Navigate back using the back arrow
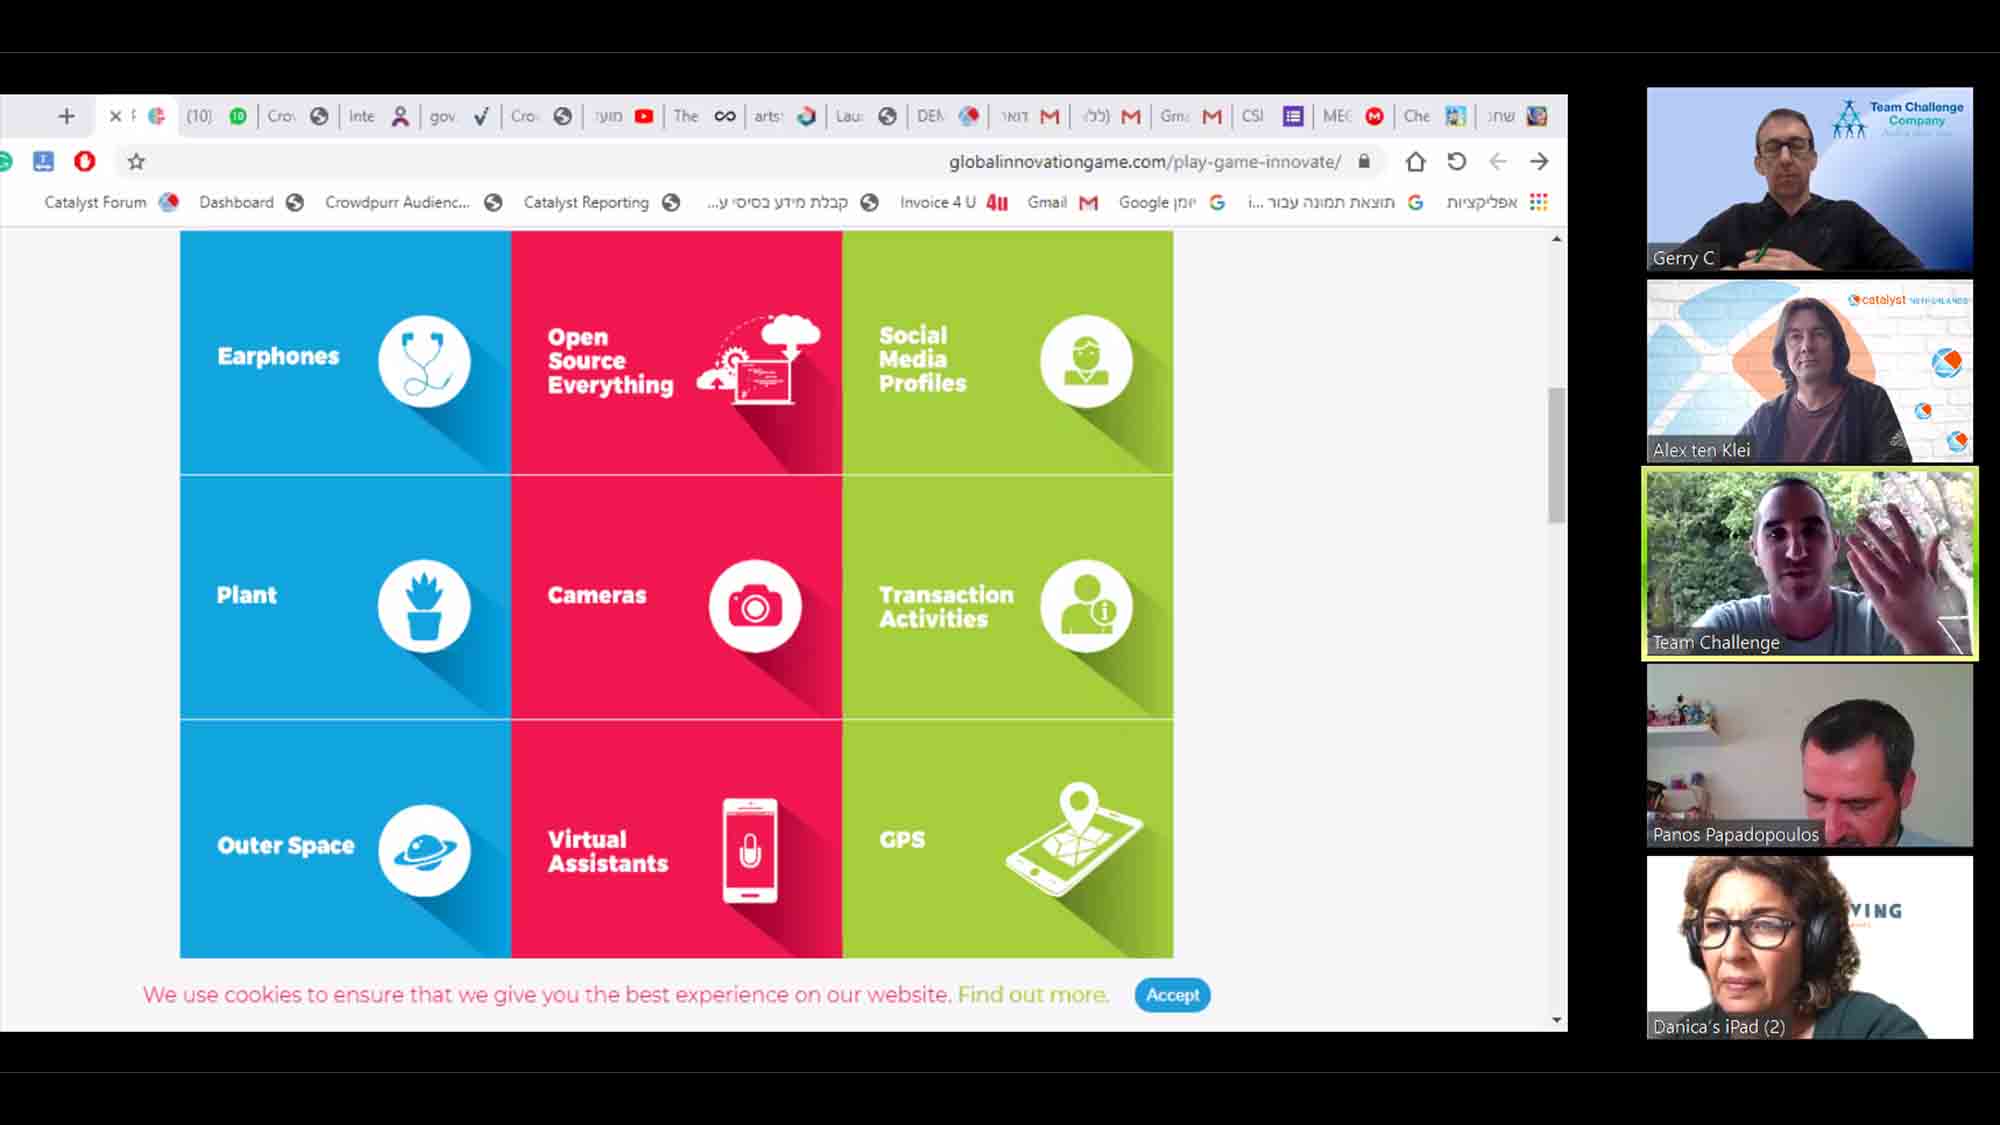This screenshot has width=2000, height=1125. (1497, 161)
